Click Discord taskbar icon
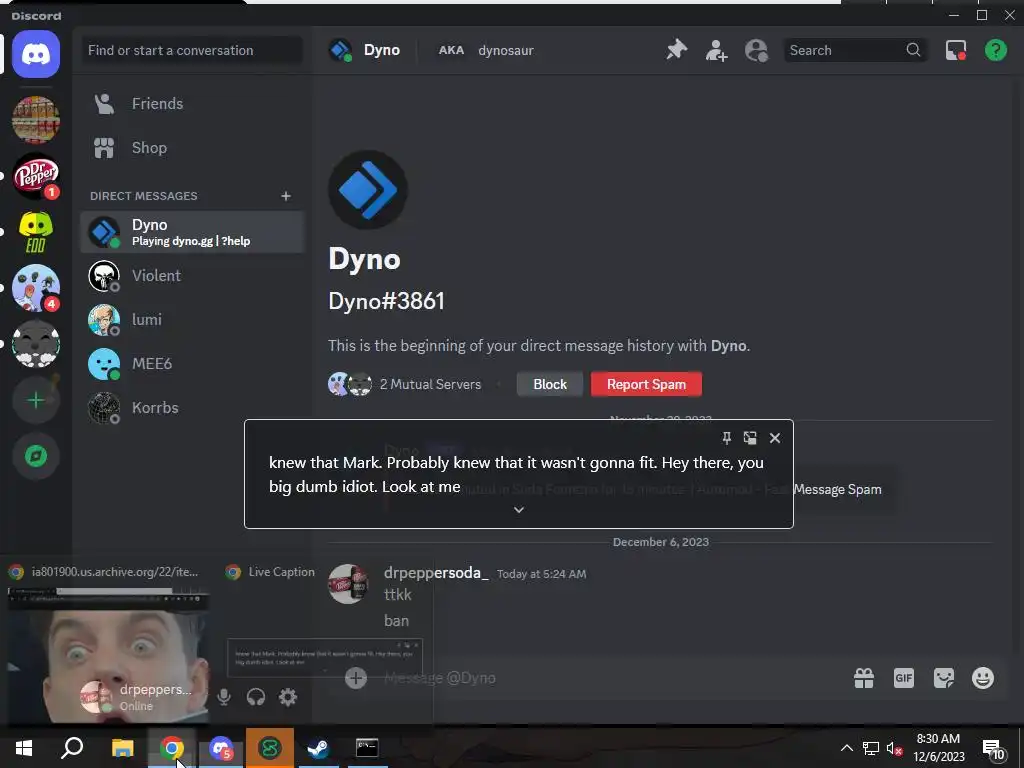This screenshot has height=768, width=1024. coord(221,748)
